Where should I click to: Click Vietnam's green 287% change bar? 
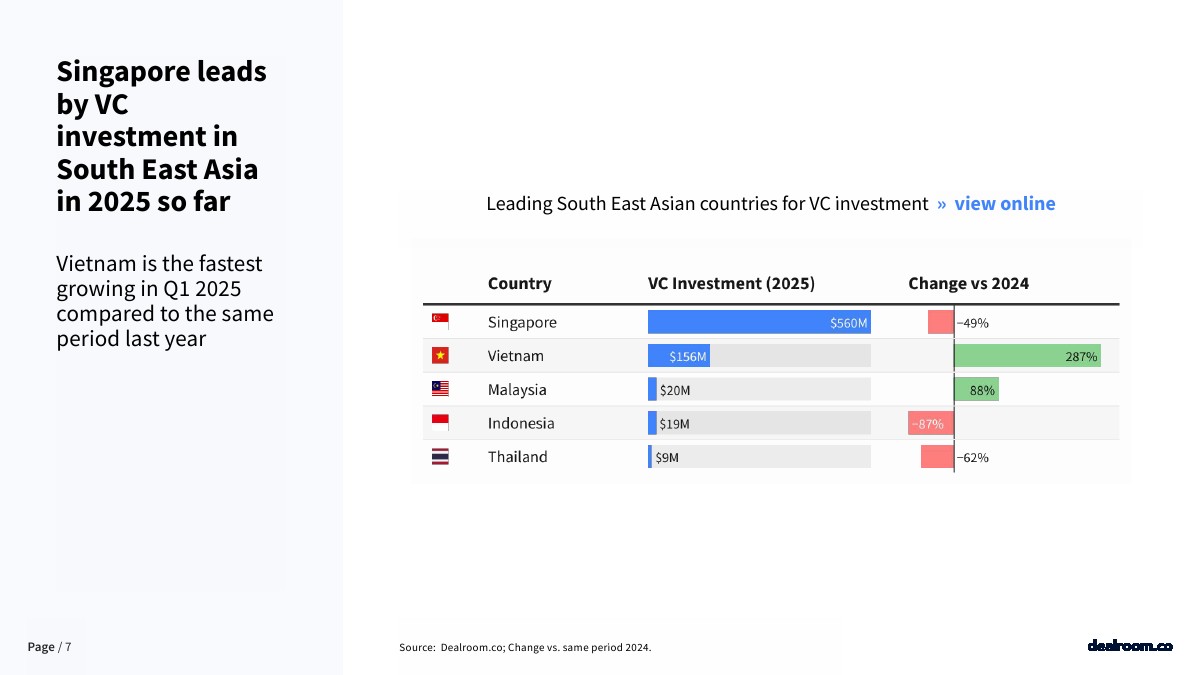pos(1028,356)
